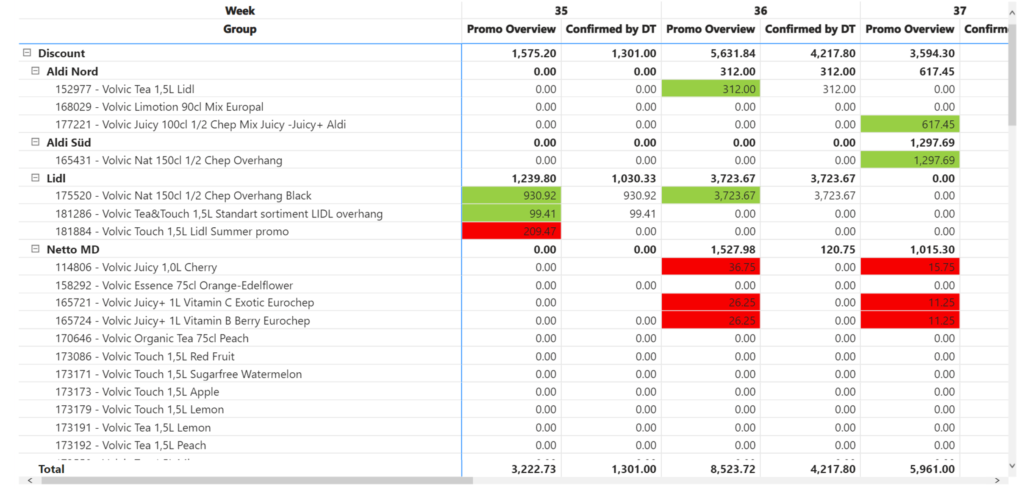This screenshot has width=1024, height=502.
Task: Click red 11.25 cell in Vitamin B row
Action: tap(910, 321)
